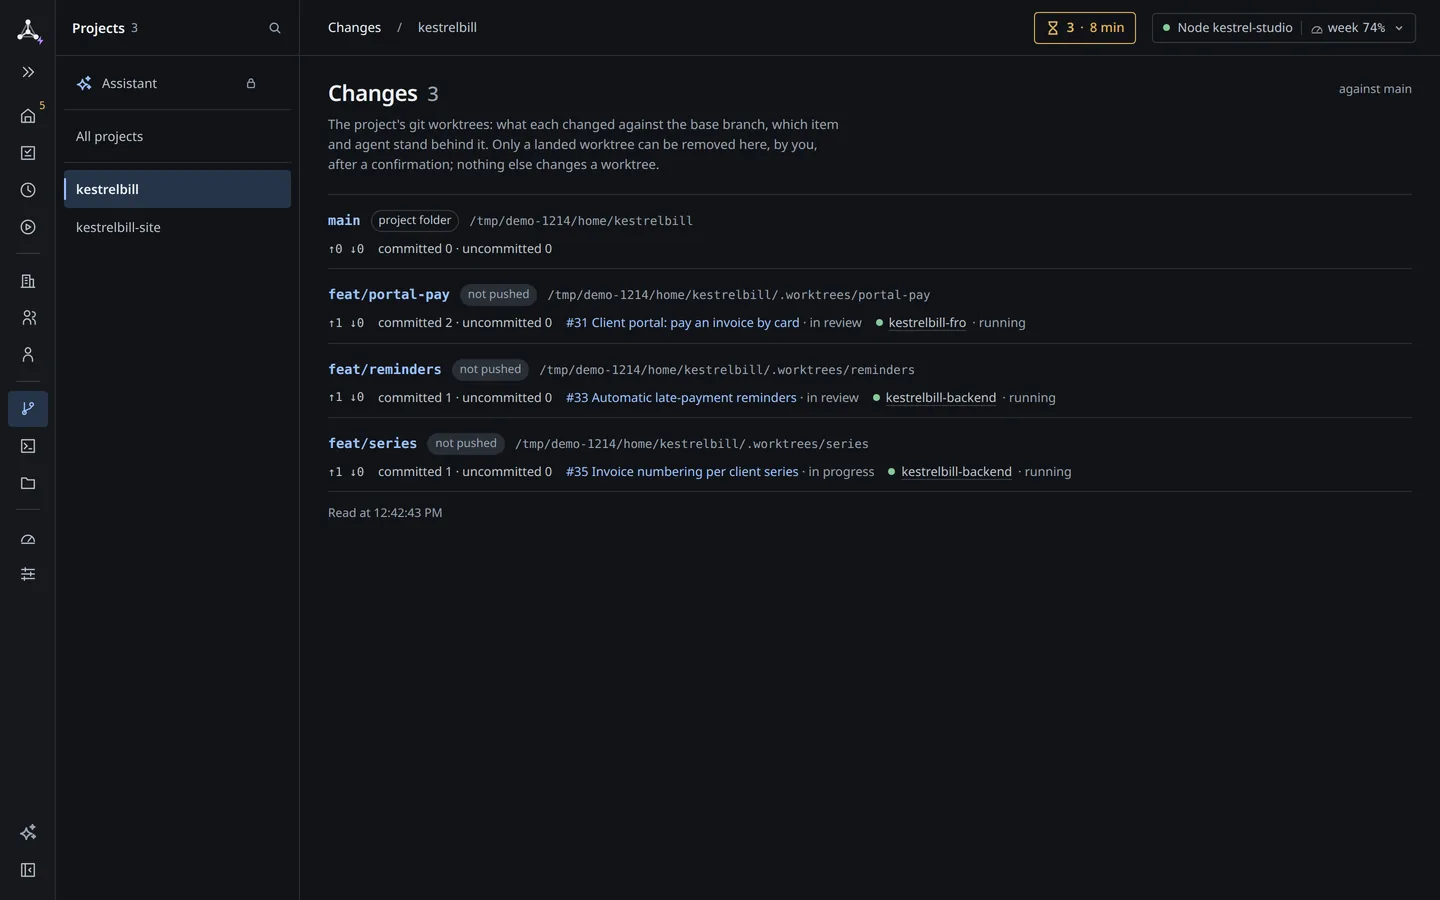Open the single-person icon in sidebar
The width and height of the screenshot is (1440, 900).
[x=28, y=355]
